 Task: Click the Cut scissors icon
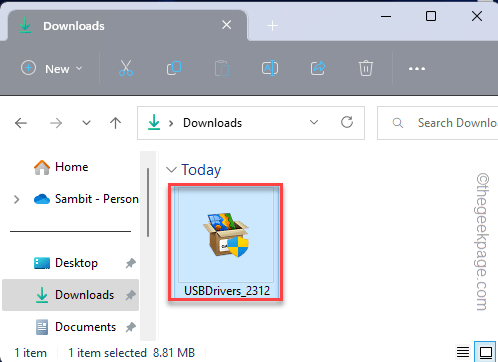[x=126, y=68]
